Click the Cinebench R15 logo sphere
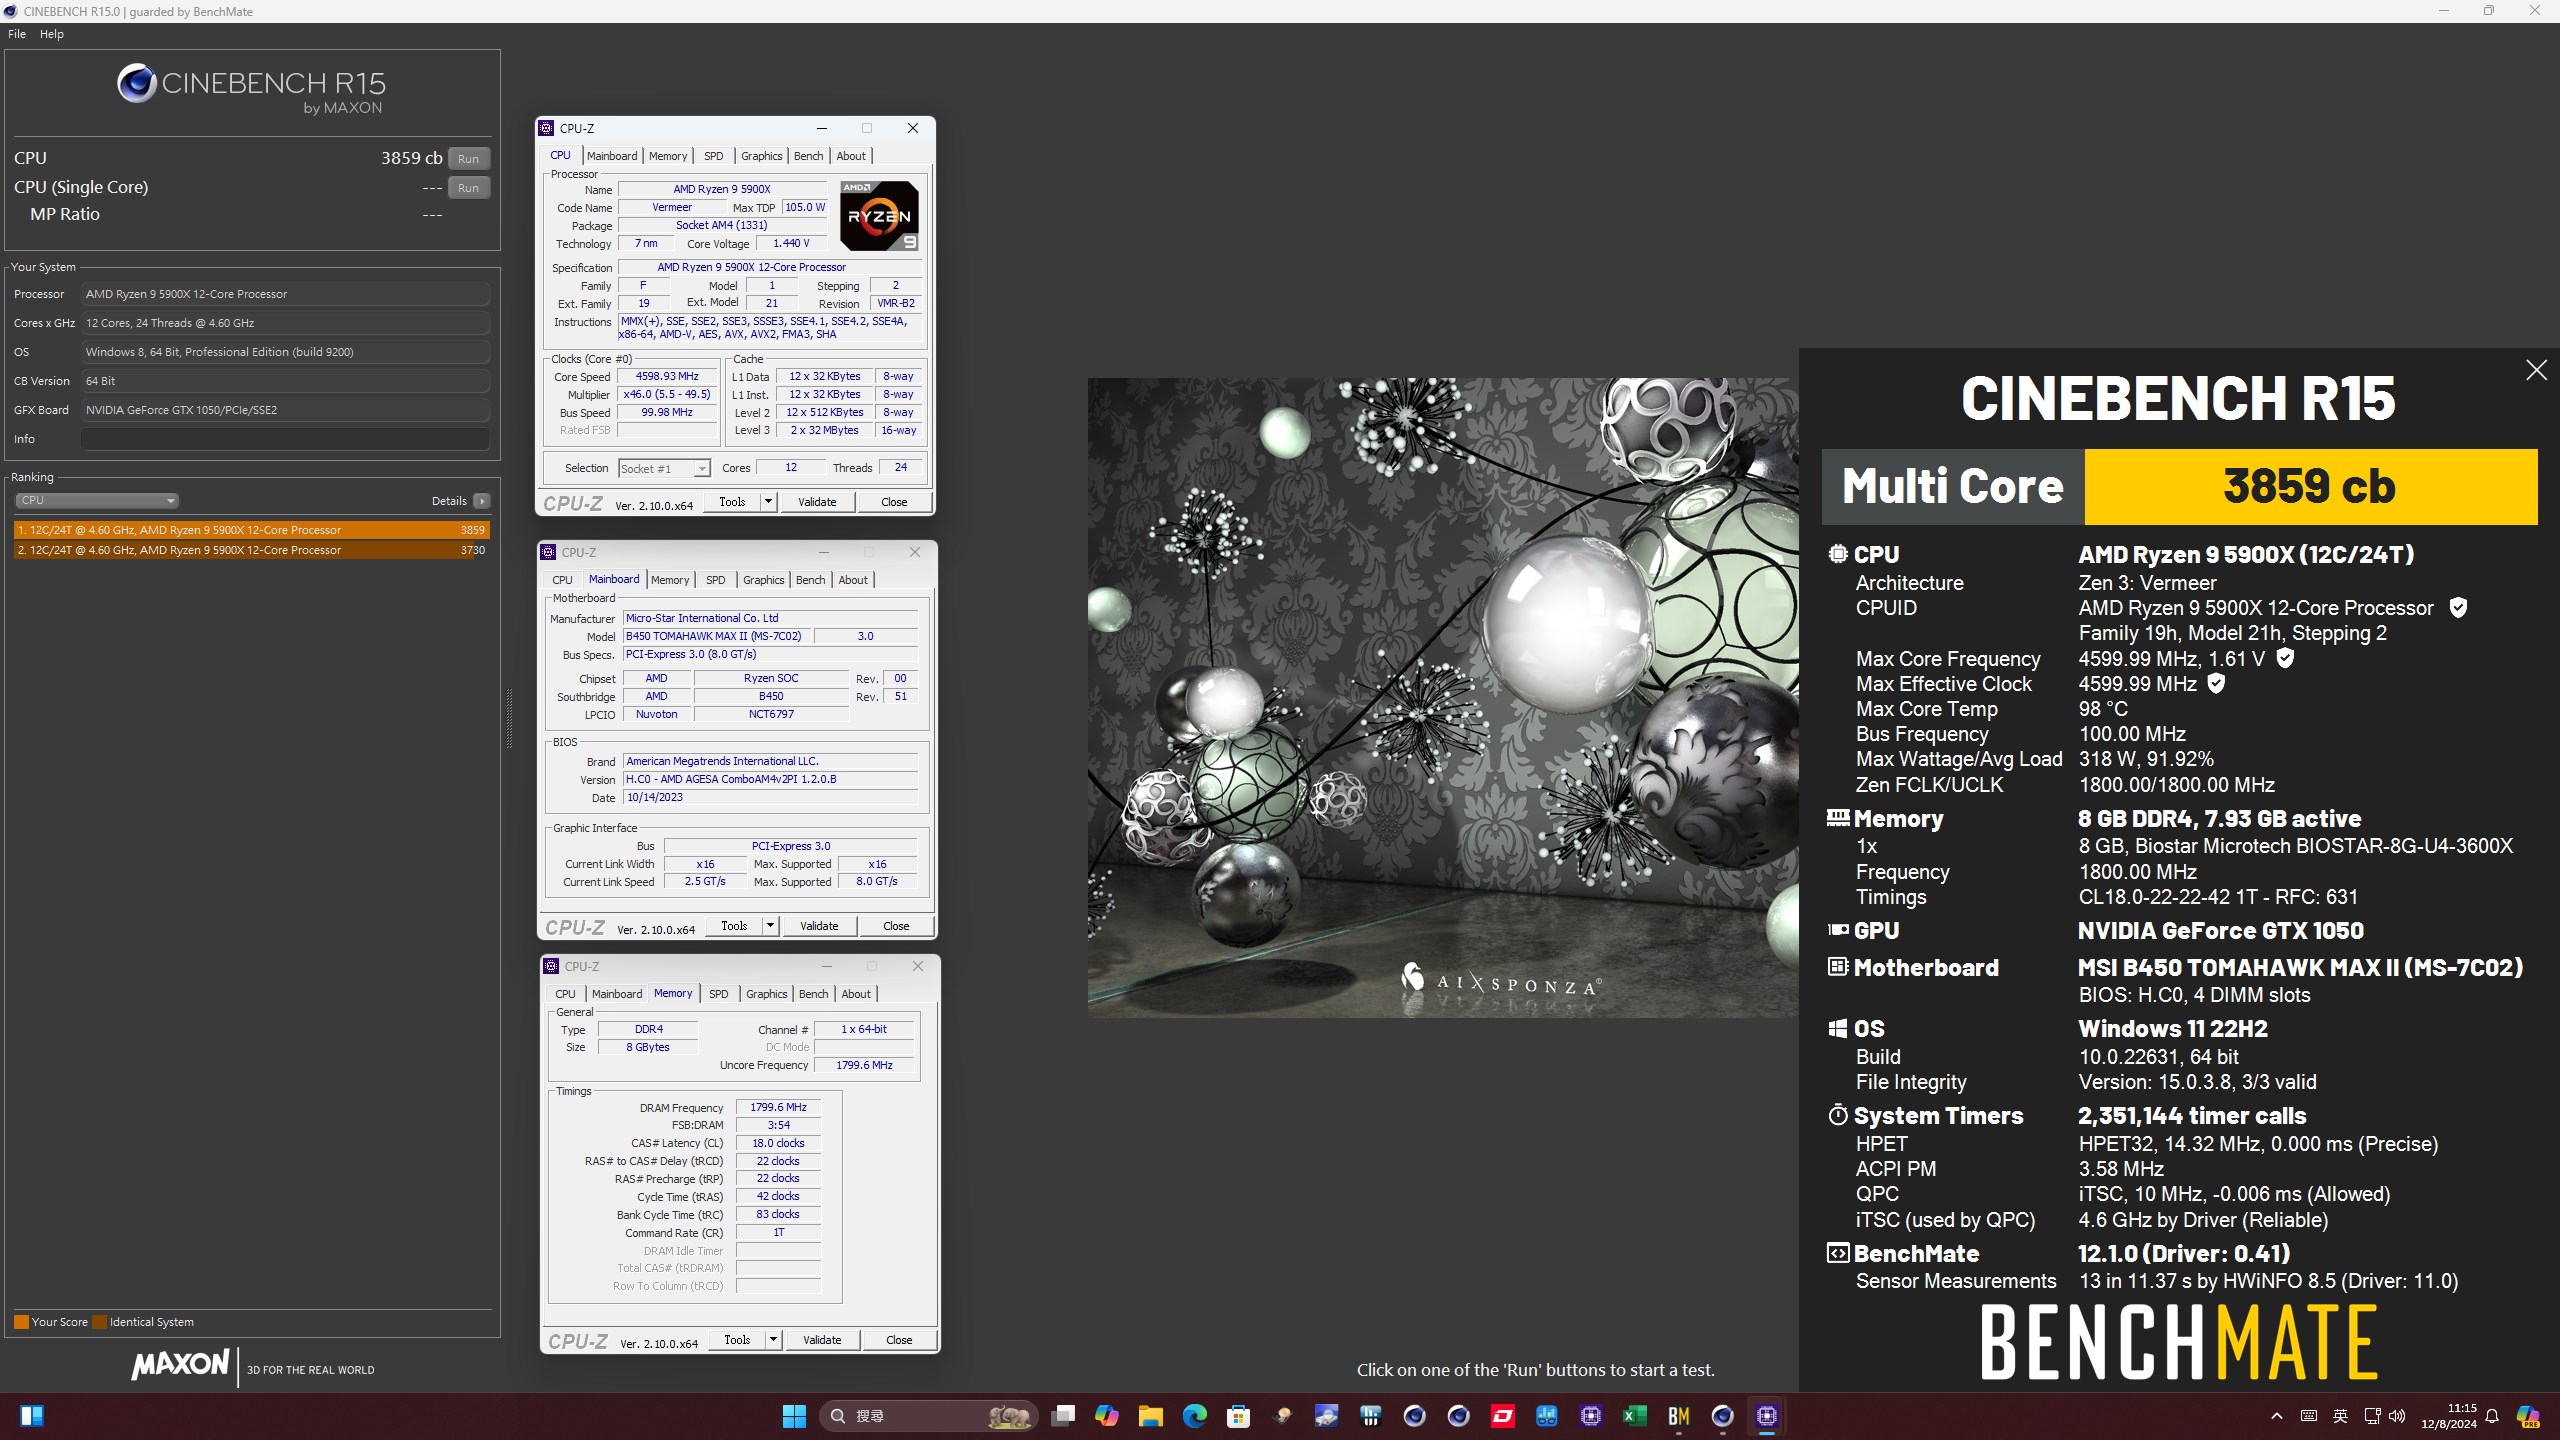Image resolution: width=2560 pixels, height=1440 pixels. click(x=137, y=83)
